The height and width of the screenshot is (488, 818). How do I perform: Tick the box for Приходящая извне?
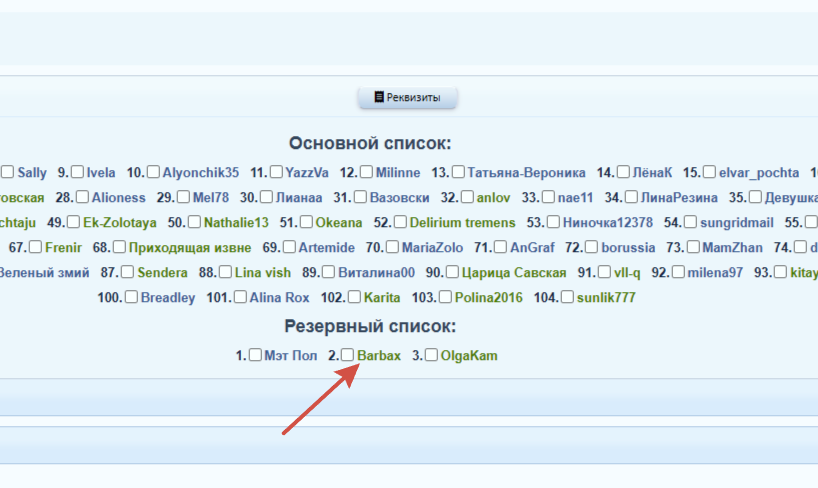(x=119, y=247)
